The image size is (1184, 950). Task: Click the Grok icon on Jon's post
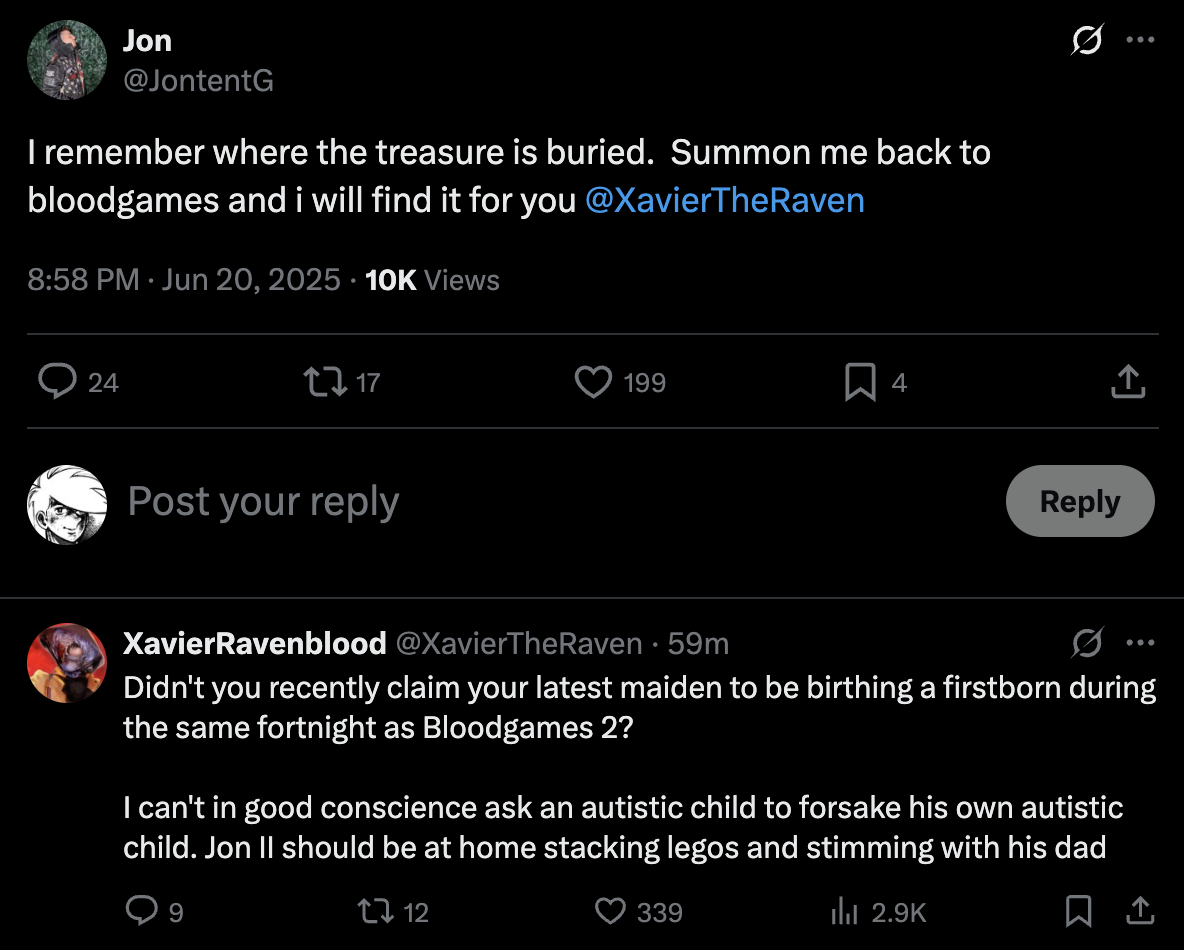point(1087,40)
